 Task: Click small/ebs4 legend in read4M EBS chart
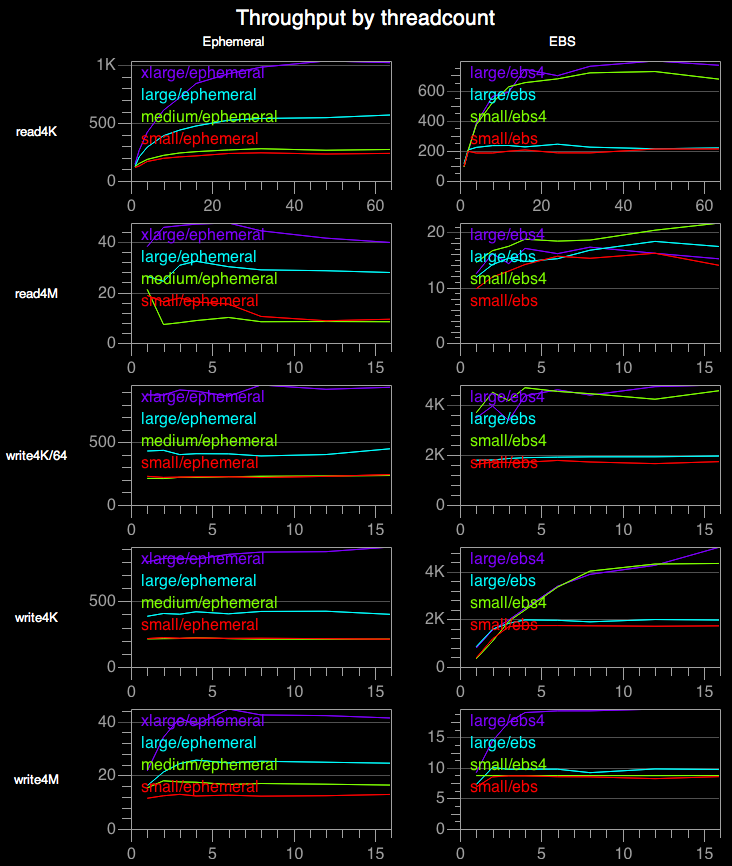[x=508, y=279]
